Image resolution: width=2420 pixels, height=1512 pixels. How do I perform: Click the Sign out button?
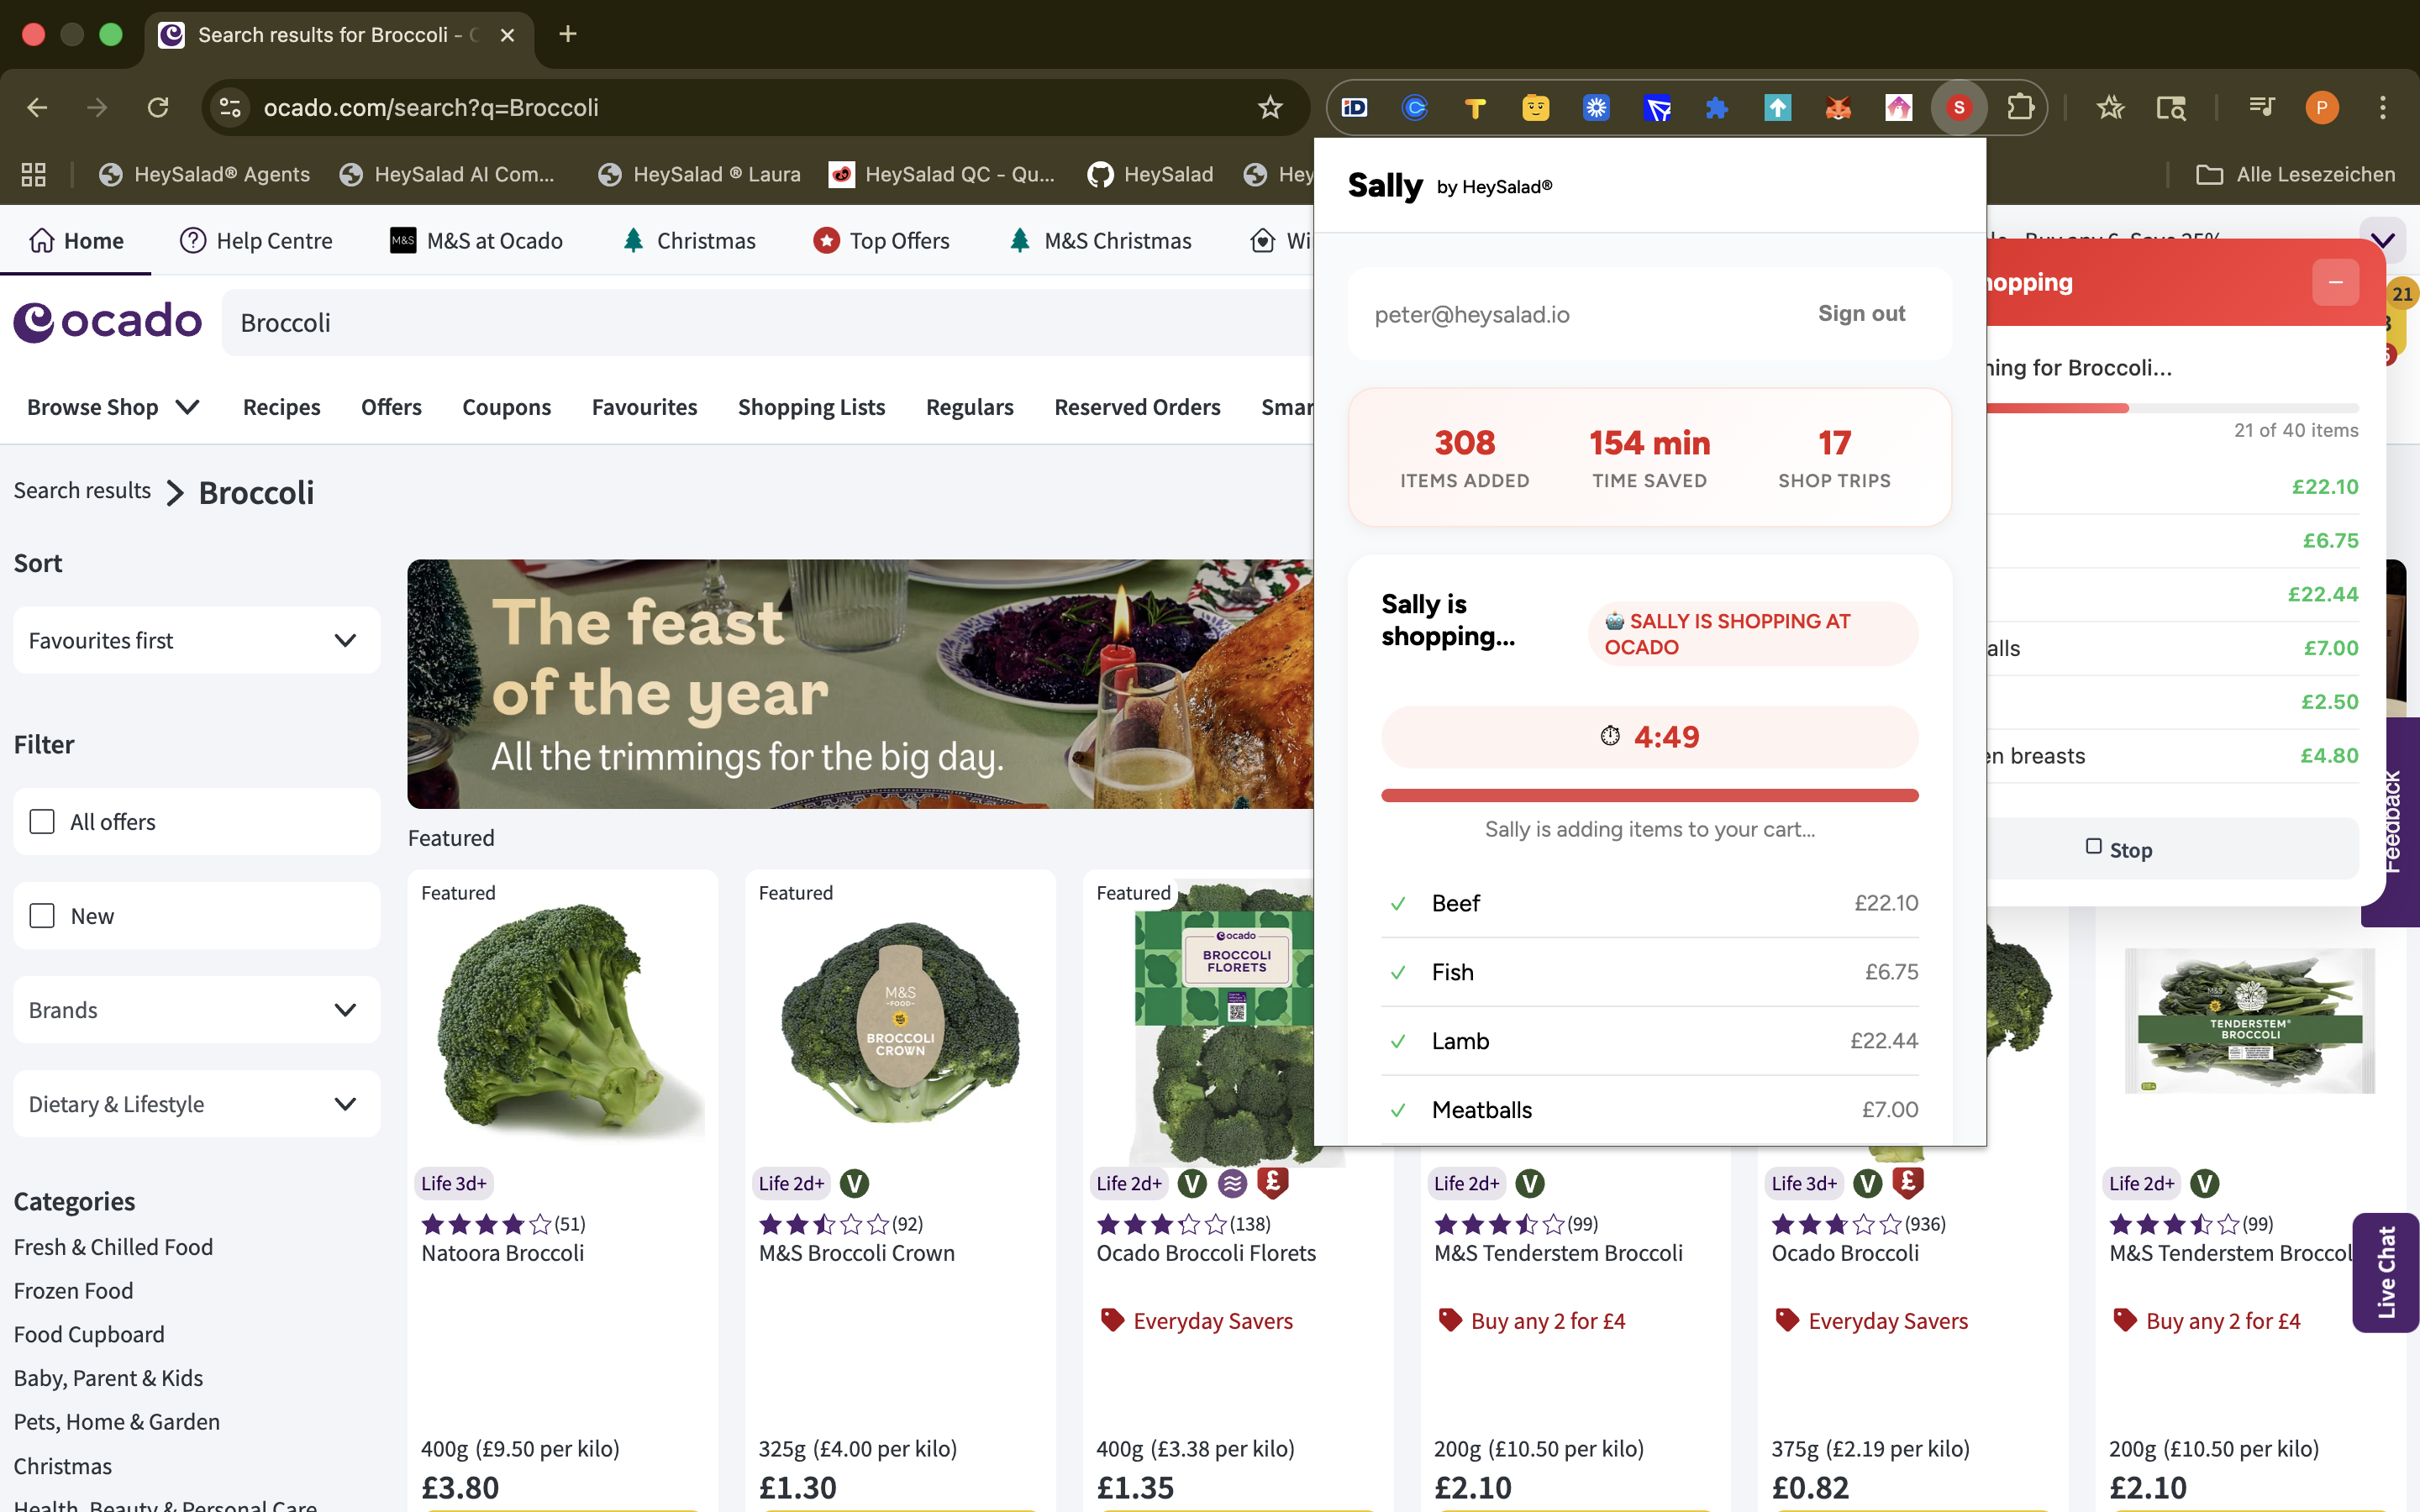(x=1860, y=314)
